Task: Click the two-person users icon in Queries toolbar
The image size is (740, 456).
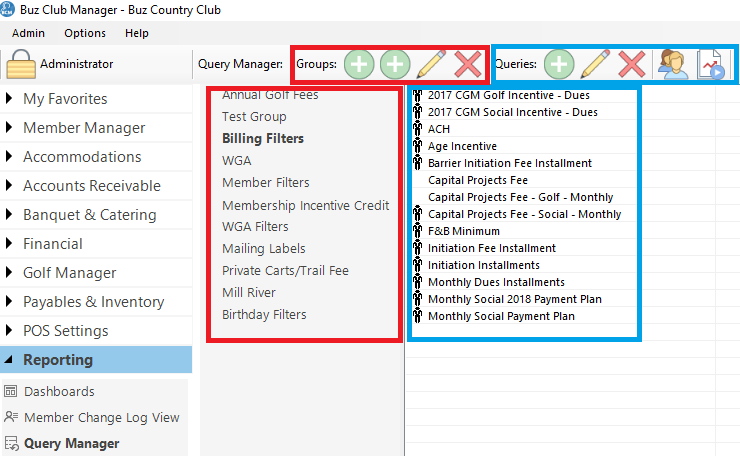Action: click(671, 65)
